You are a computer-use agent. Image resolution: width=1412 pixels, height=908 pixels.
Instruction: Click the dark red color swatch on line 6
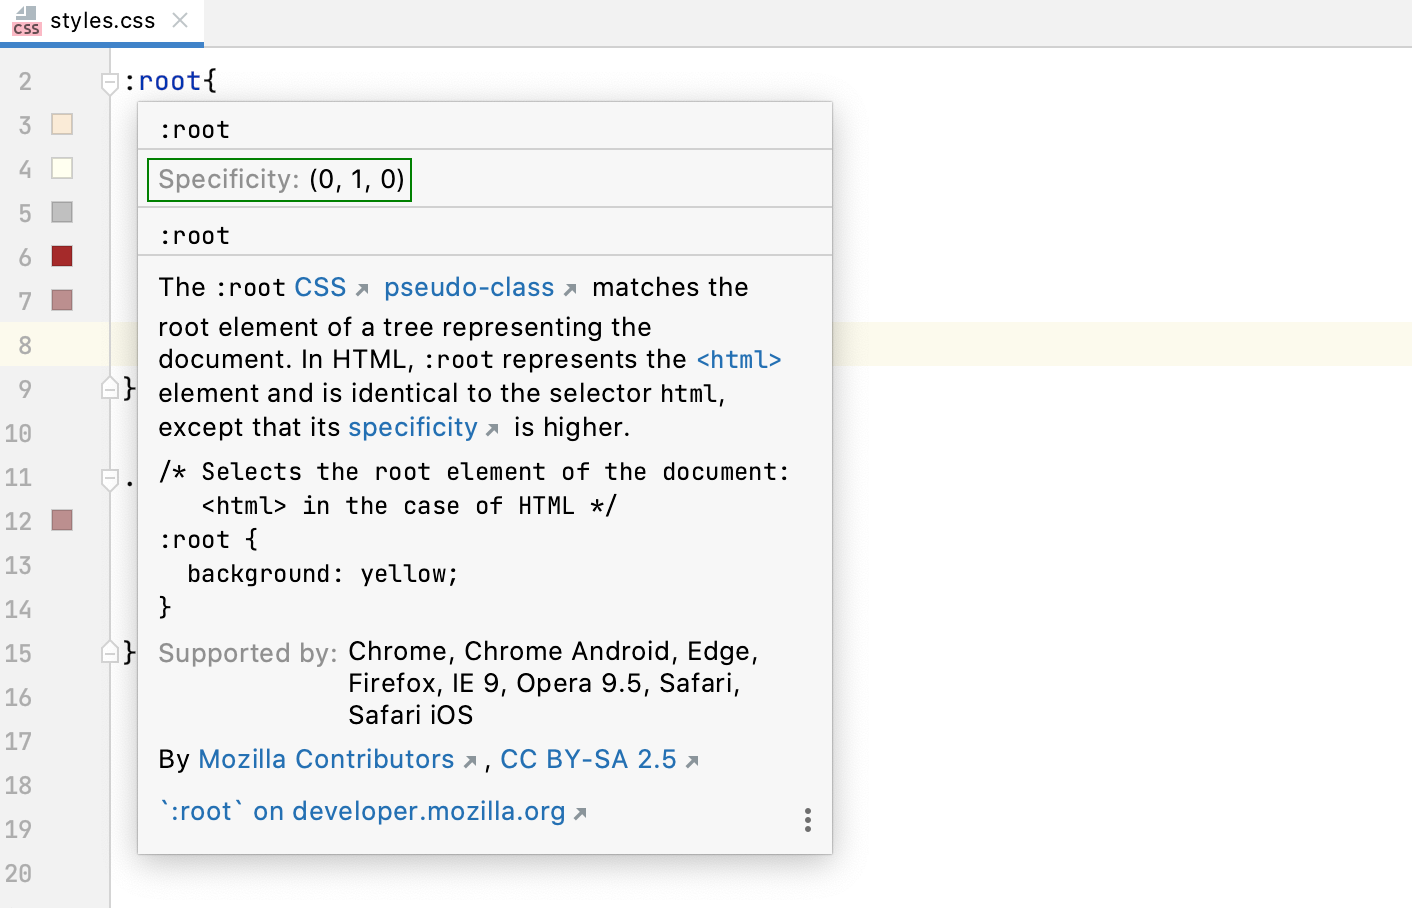click(x=61, y=256)
